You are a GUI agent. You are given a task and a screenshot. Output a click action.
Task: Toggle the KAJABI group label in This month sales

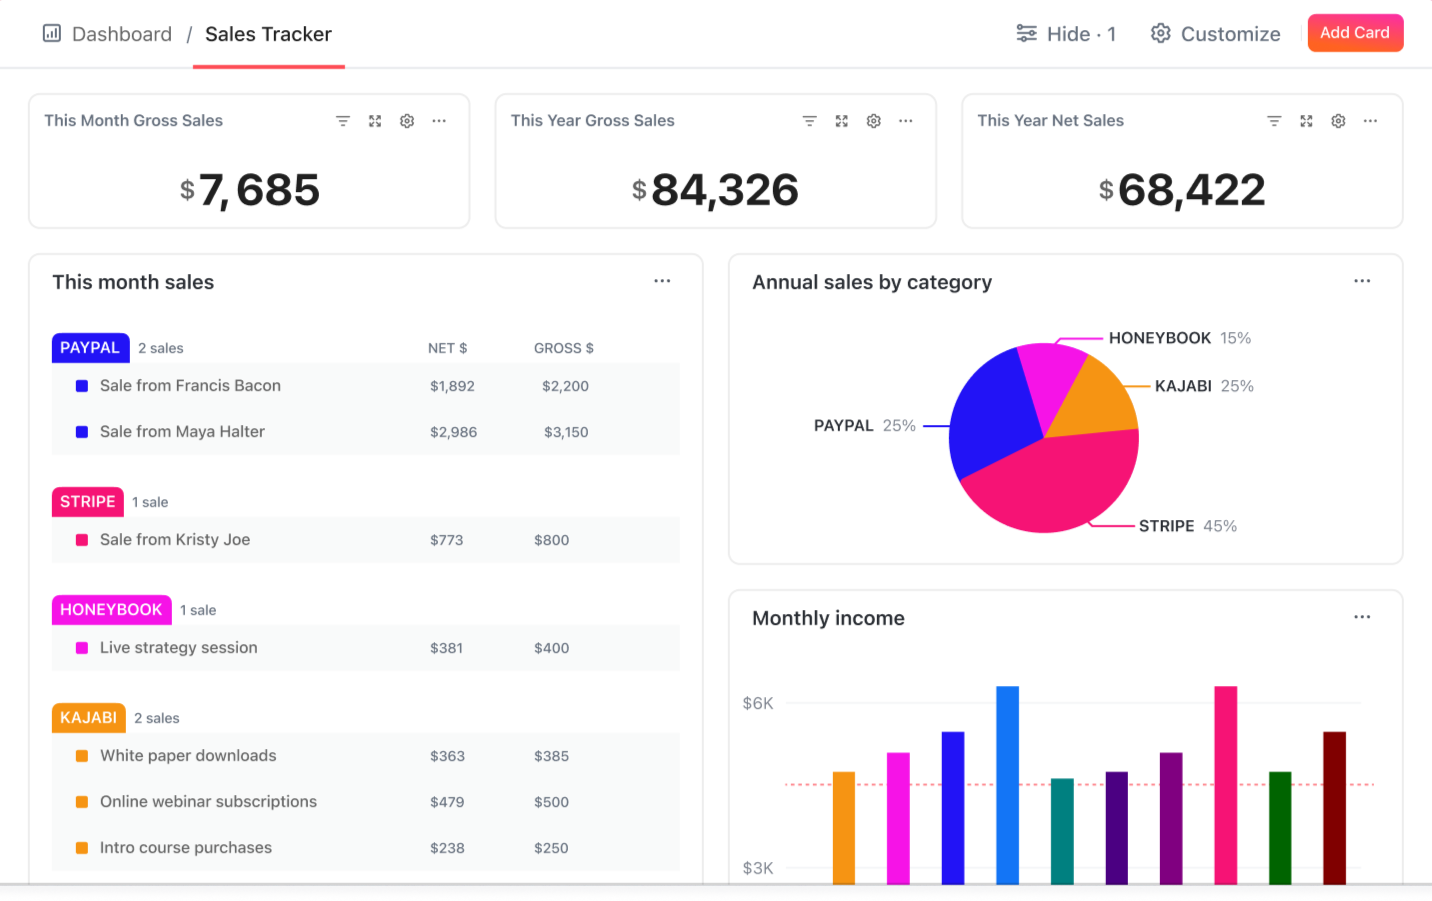(88, 717)
